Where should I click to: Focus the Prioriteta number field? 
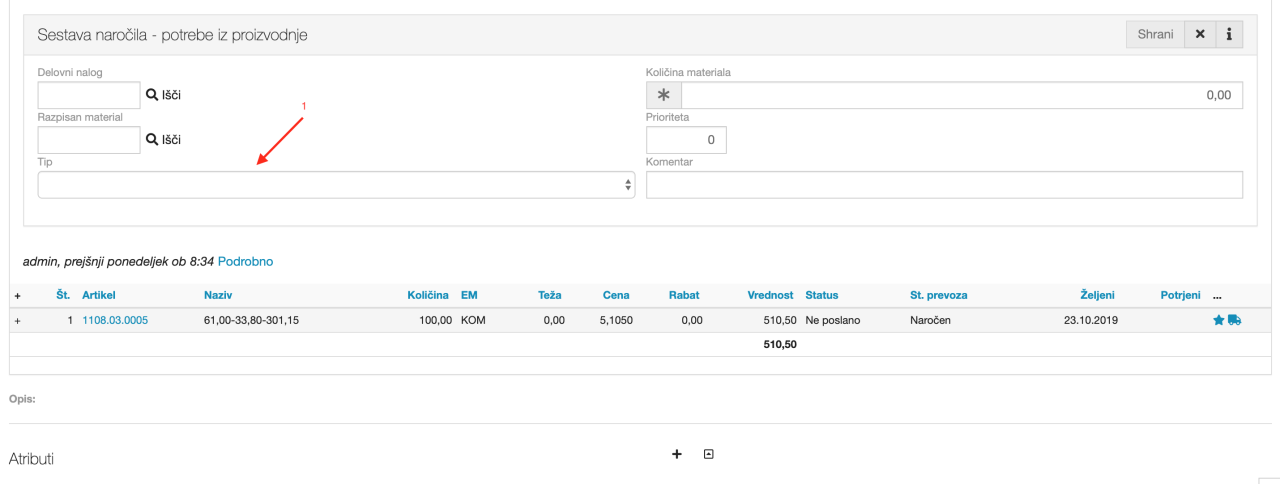[x=686, y=140]
